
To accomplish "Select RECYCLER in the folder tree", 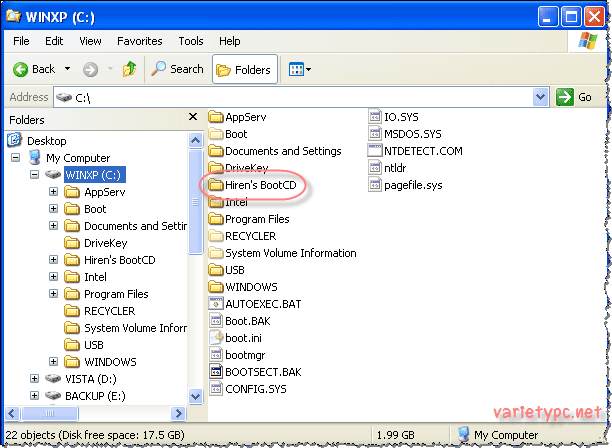I will click(110, 311).
